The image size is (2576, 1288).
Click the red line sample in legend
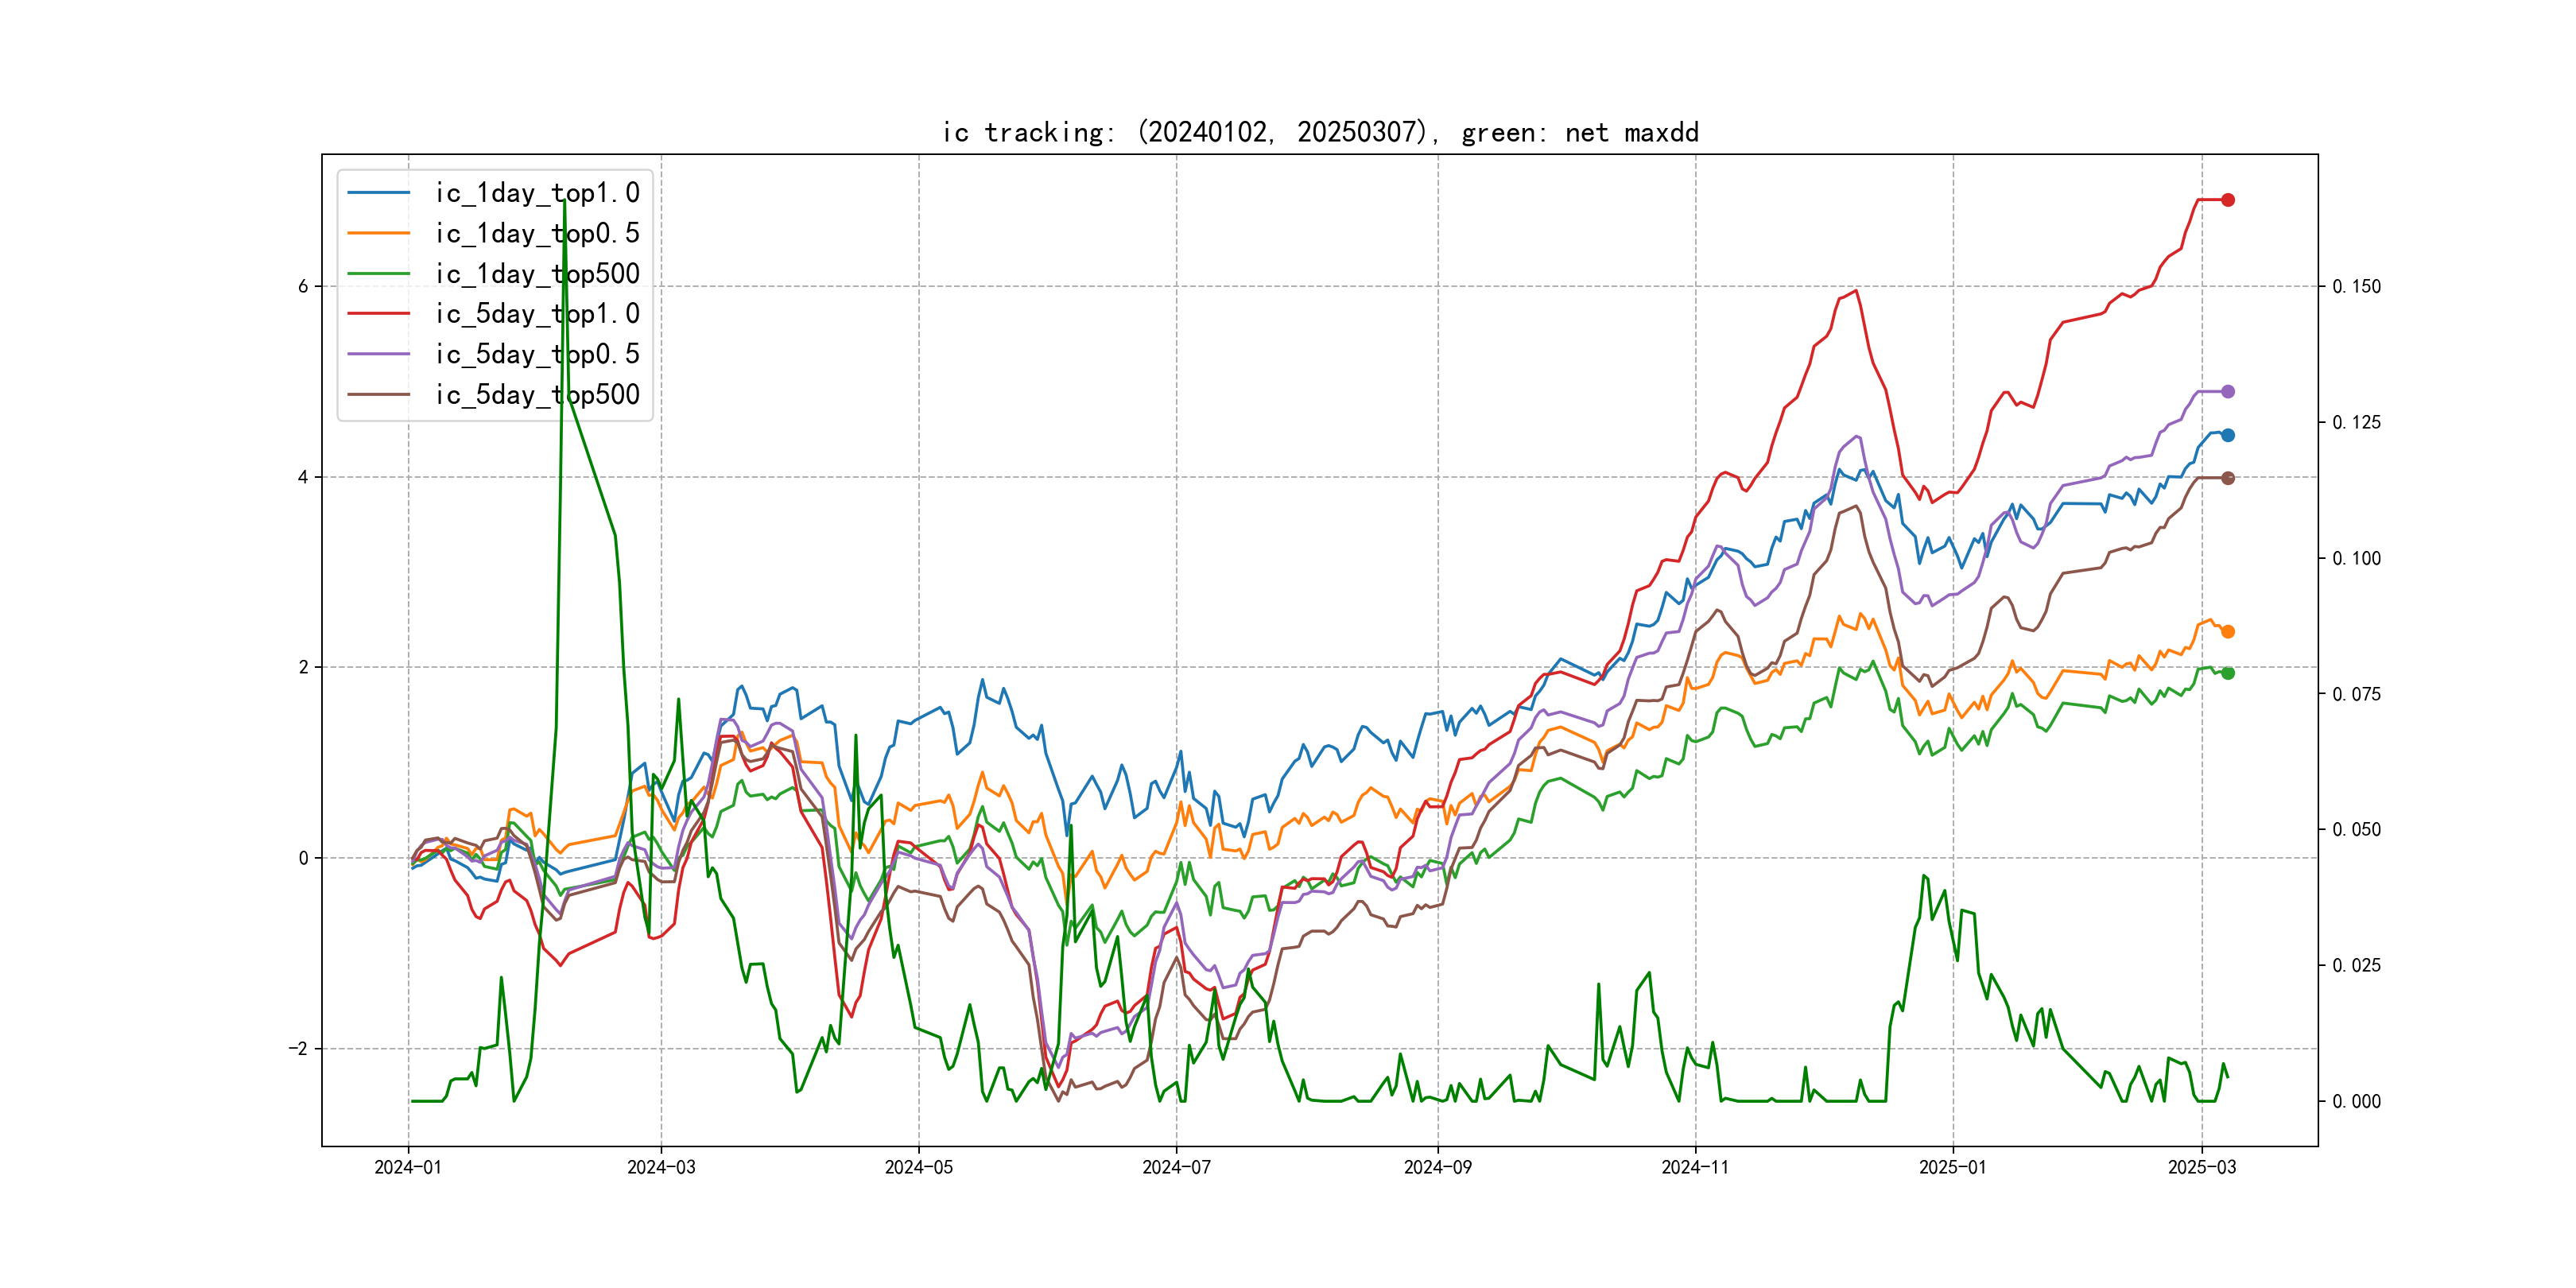point(379,314)
